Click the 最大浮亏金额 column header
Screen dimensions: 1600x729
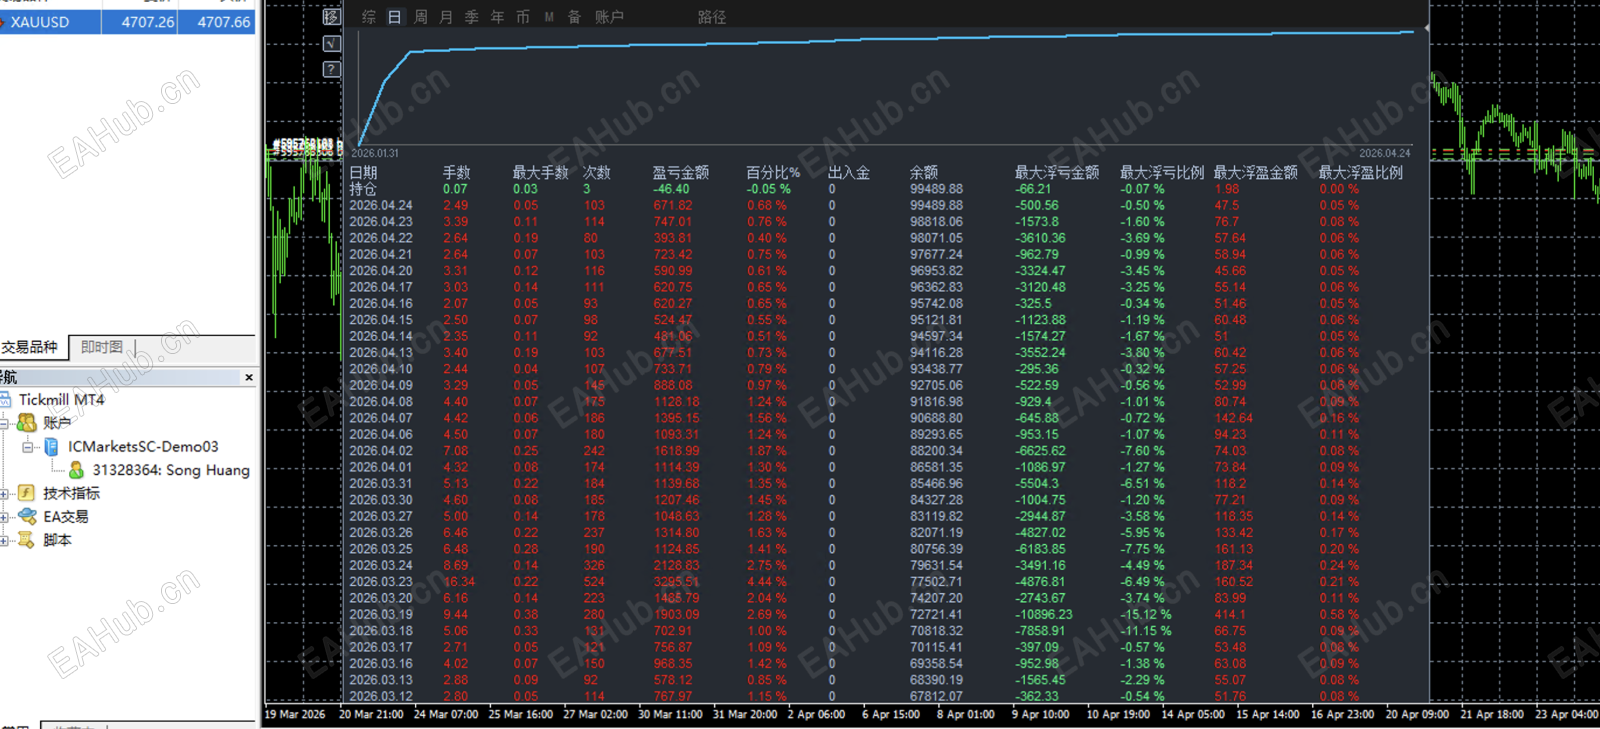point(1057,173)
